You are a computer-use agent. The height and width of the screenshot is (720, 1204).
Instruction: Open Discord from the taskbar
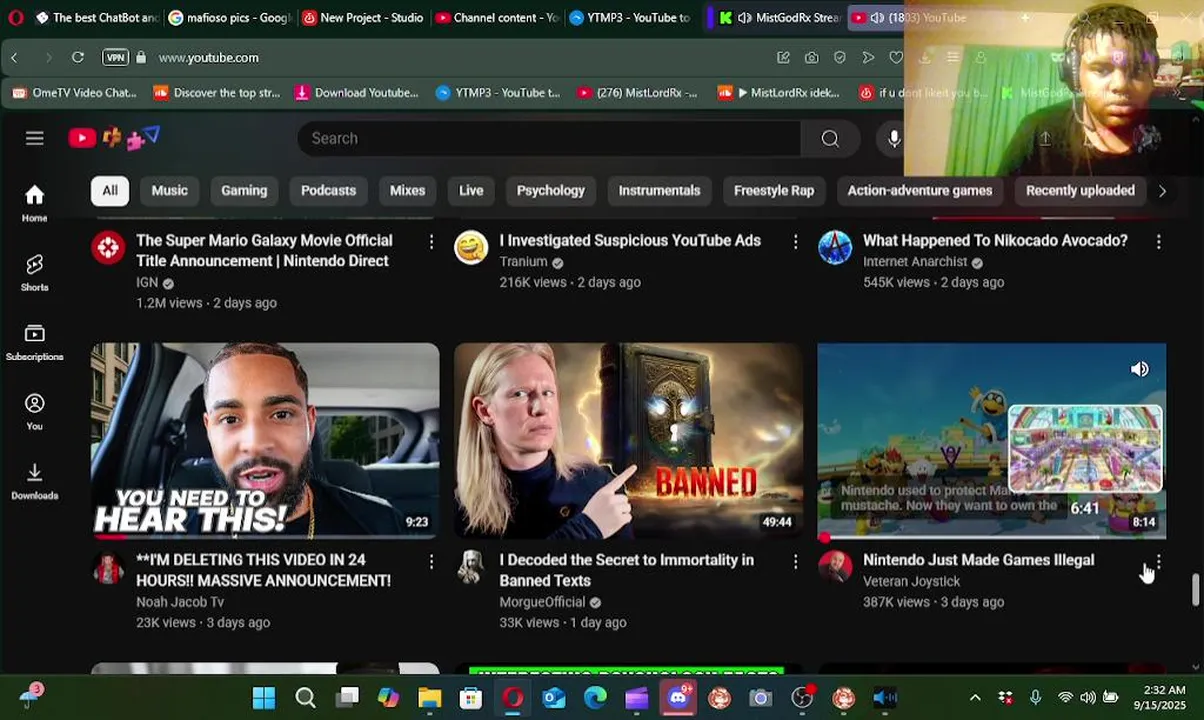click(678, 697)
